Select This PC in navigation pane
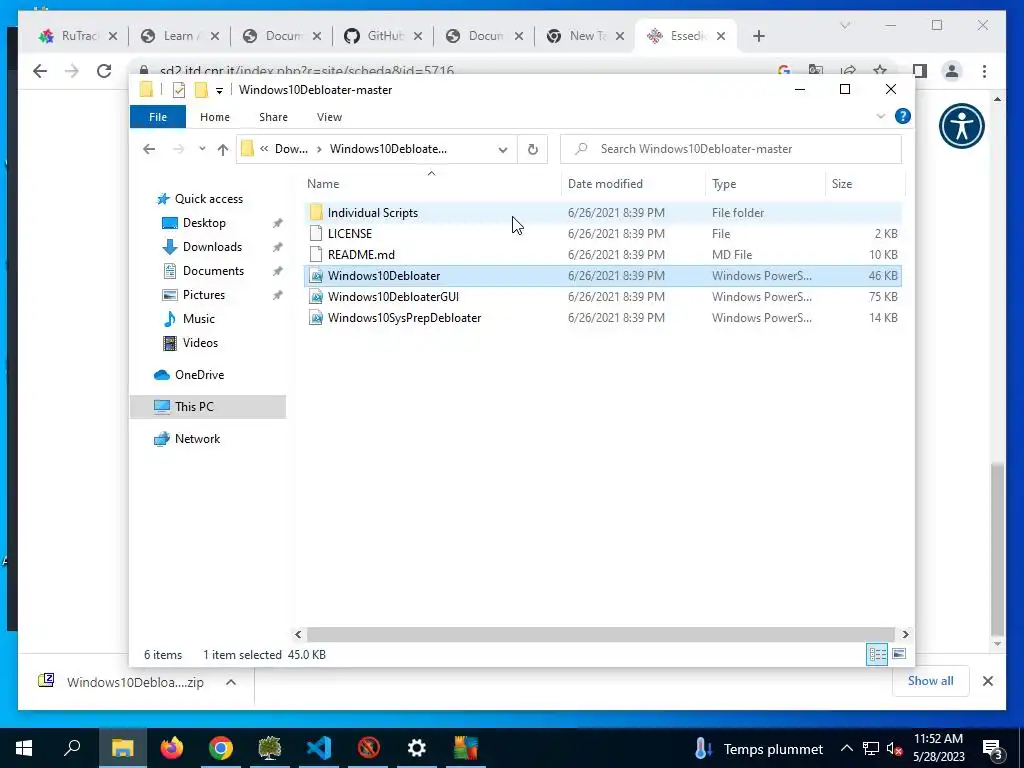The width and height of the screenshot is (1024, 768). pos(208,407)
